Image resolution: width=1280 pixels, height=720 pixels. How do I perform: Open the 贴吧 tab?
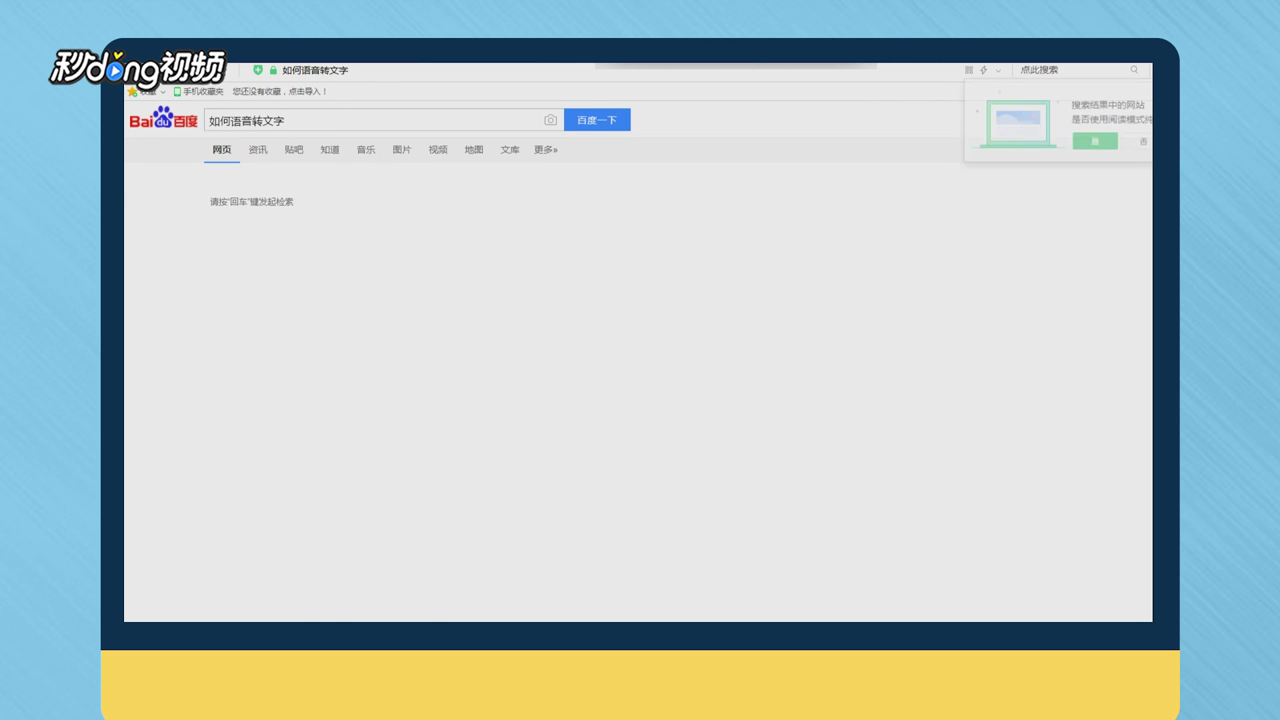(x=294, y=150)
